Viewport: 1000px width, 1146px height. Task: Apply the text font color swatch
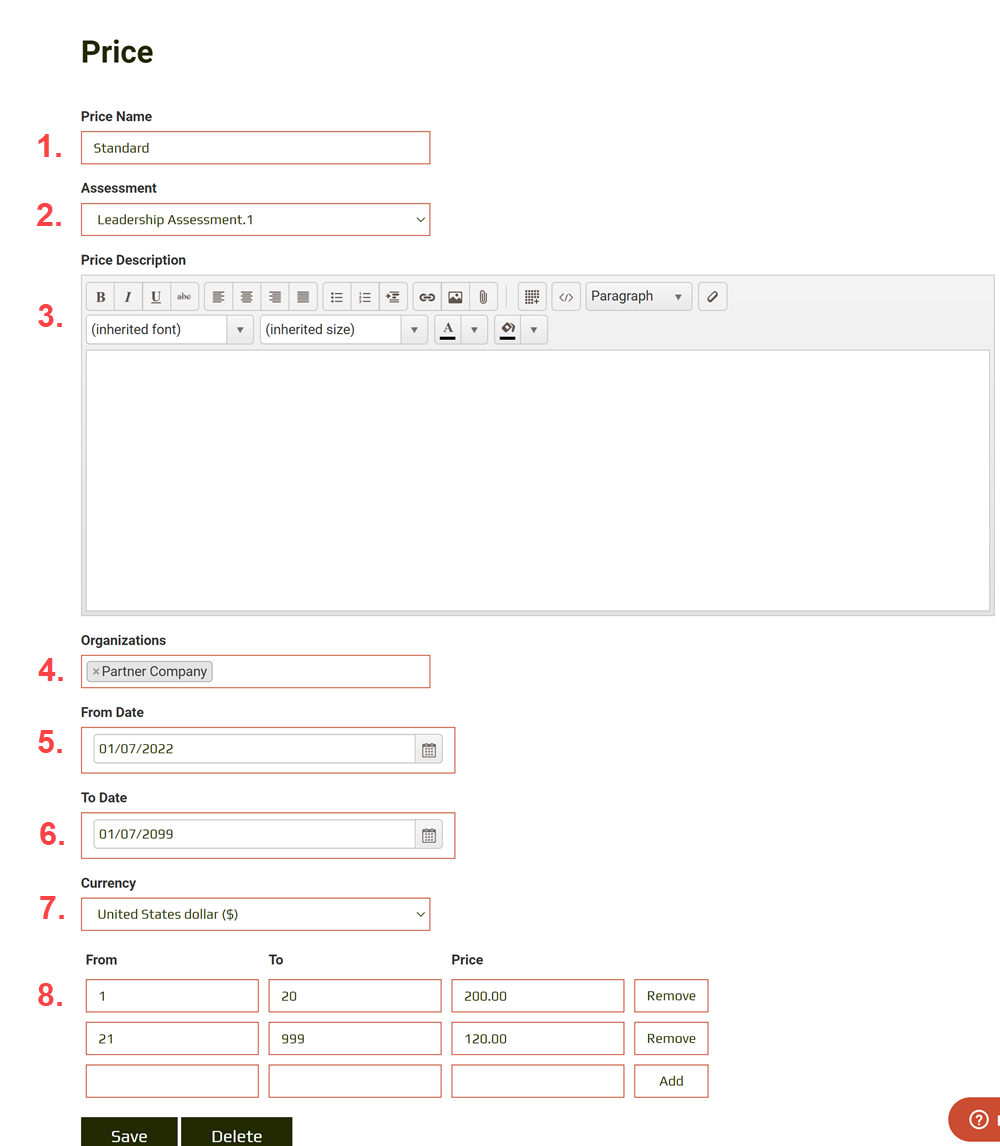point(447,329)
